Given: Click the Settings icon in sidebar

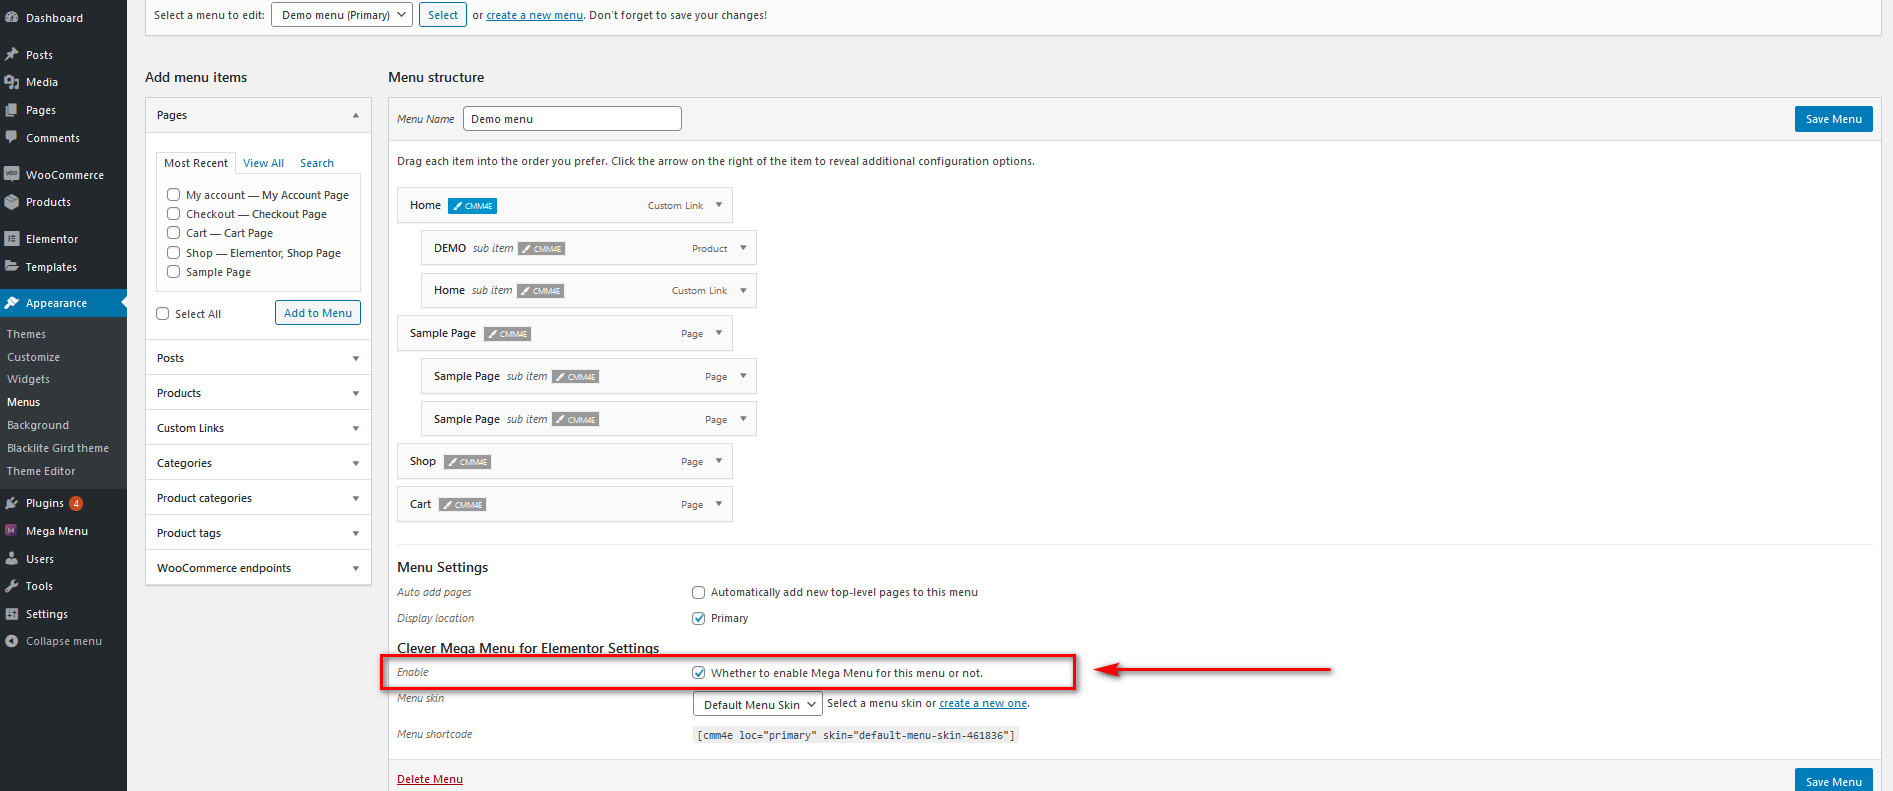Looking at the screenshot, I should click(x=12, y=614).
